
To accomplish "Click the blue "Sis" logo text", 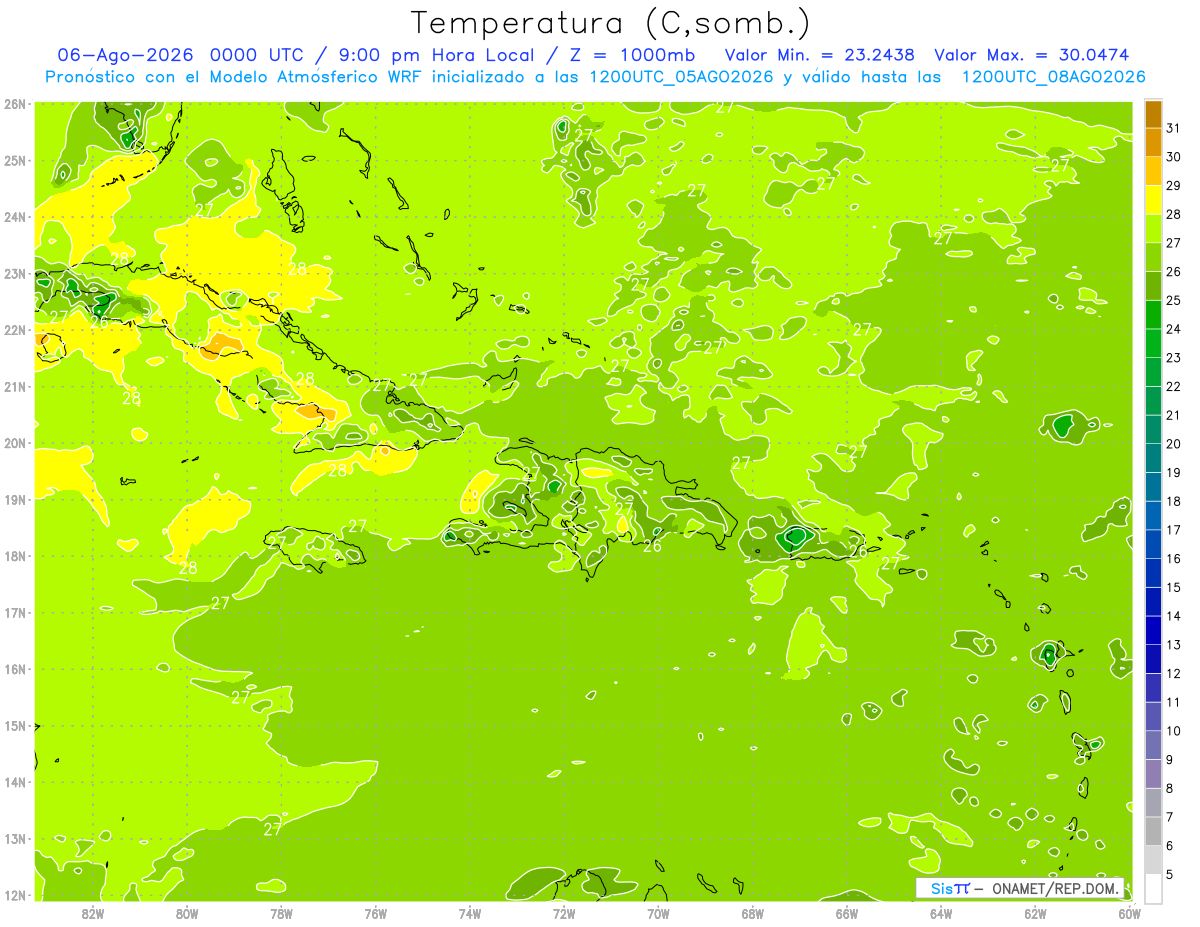I will [941, 888].
